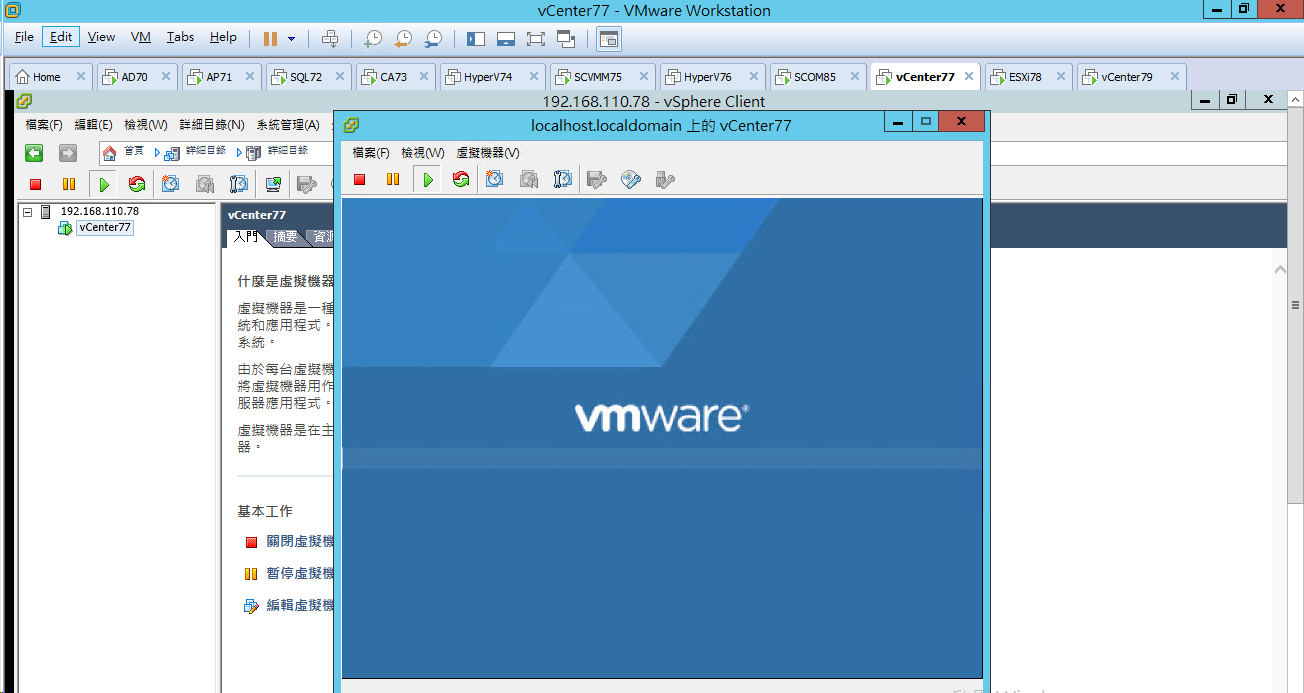Screen dimensions: 1304x693
Task: Click console window orange suspend icon
Action: 393,180
